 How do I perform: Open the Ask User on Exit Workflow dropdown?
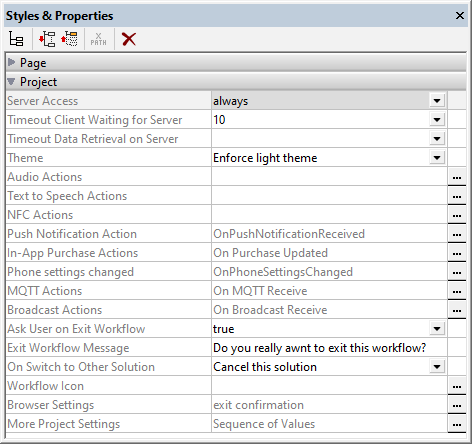tap(437, 329)
